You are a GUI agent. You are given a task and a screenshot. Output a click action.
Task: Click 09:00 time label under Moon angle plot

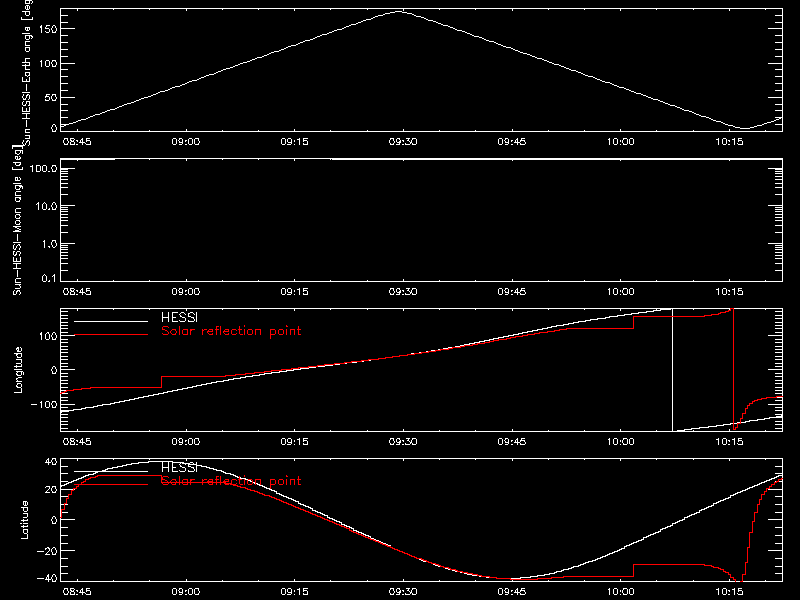186,291
